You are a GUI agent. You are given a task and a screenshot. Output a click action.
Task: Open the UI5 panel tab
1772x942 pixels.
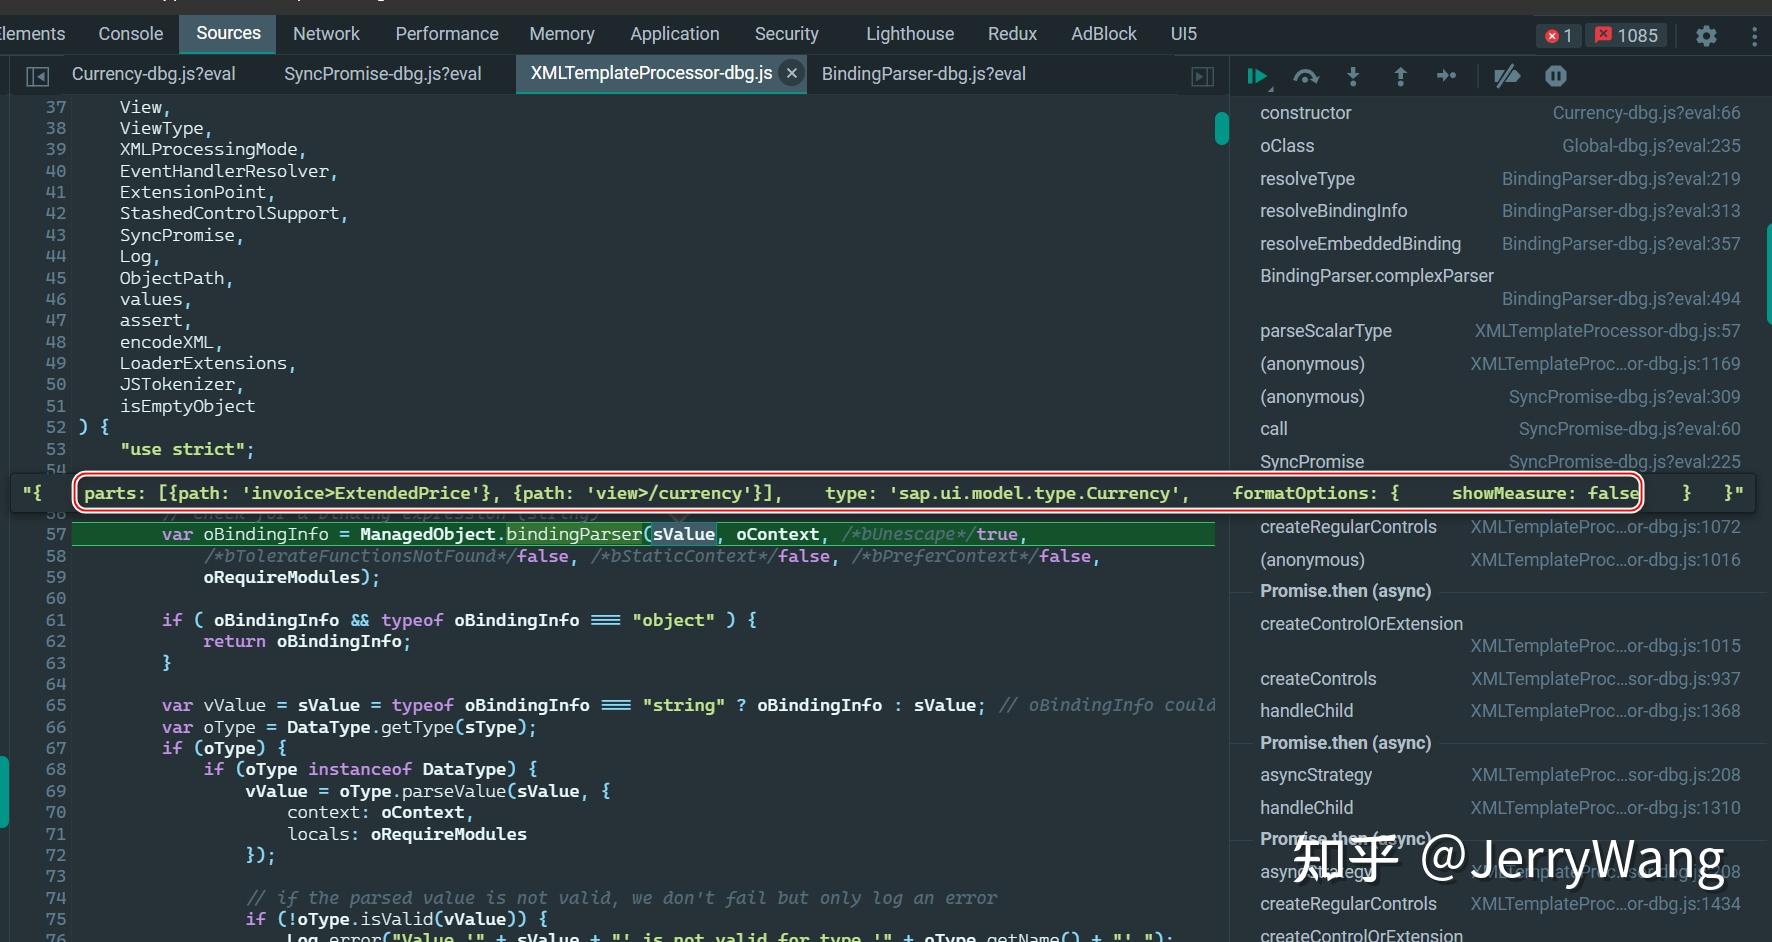coord(1184,34)
